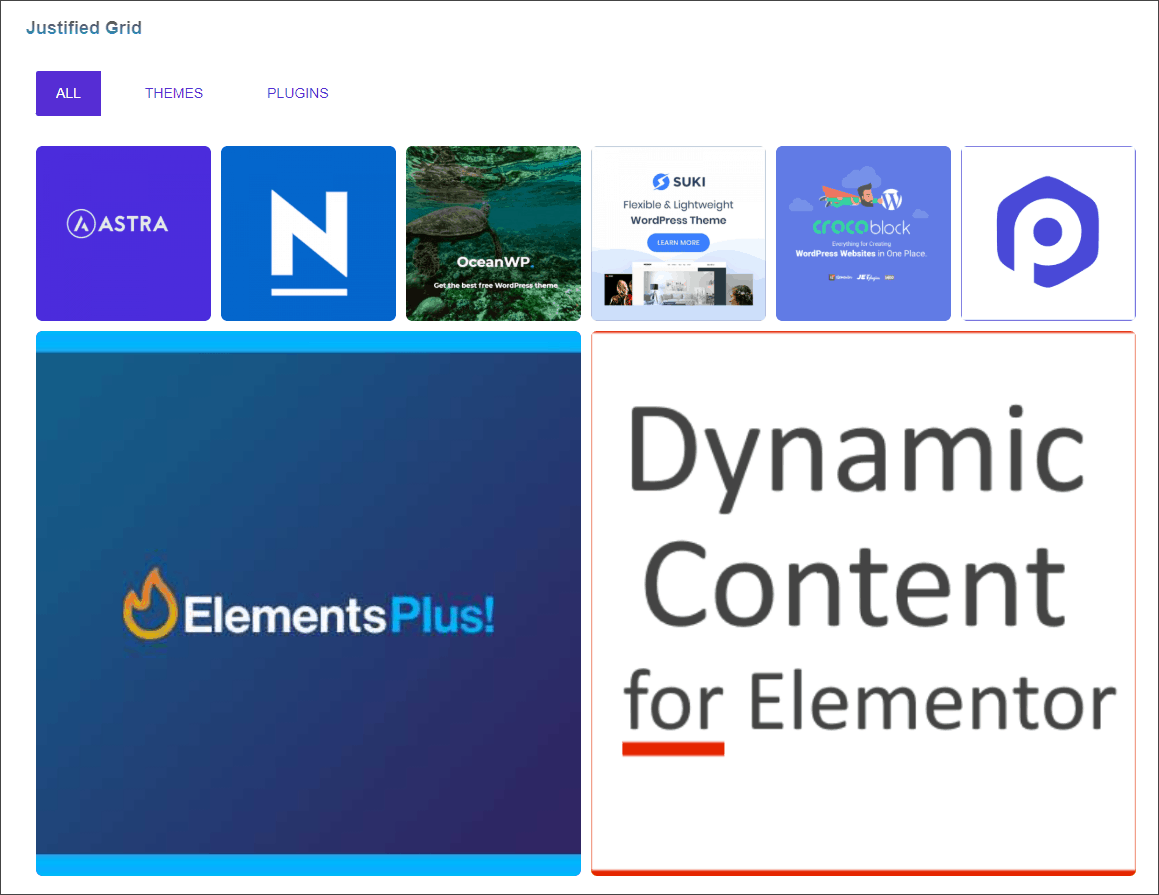
Task: Open the Suki WordPress theme thumbnail
Action: click(x=679, y=234)
